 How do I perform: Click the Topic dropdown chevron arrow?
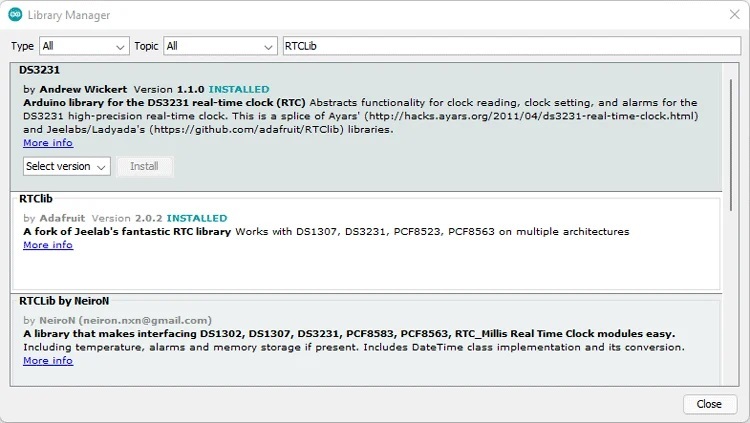point(268,47)
